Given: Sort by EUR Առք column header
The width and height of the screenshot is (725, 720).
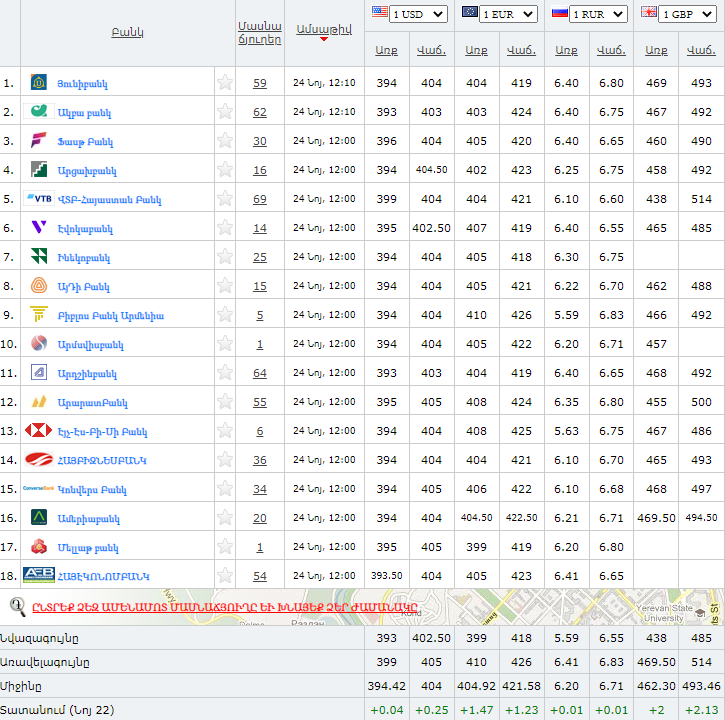Looking at the screenshot, I should tap(476, 50).
